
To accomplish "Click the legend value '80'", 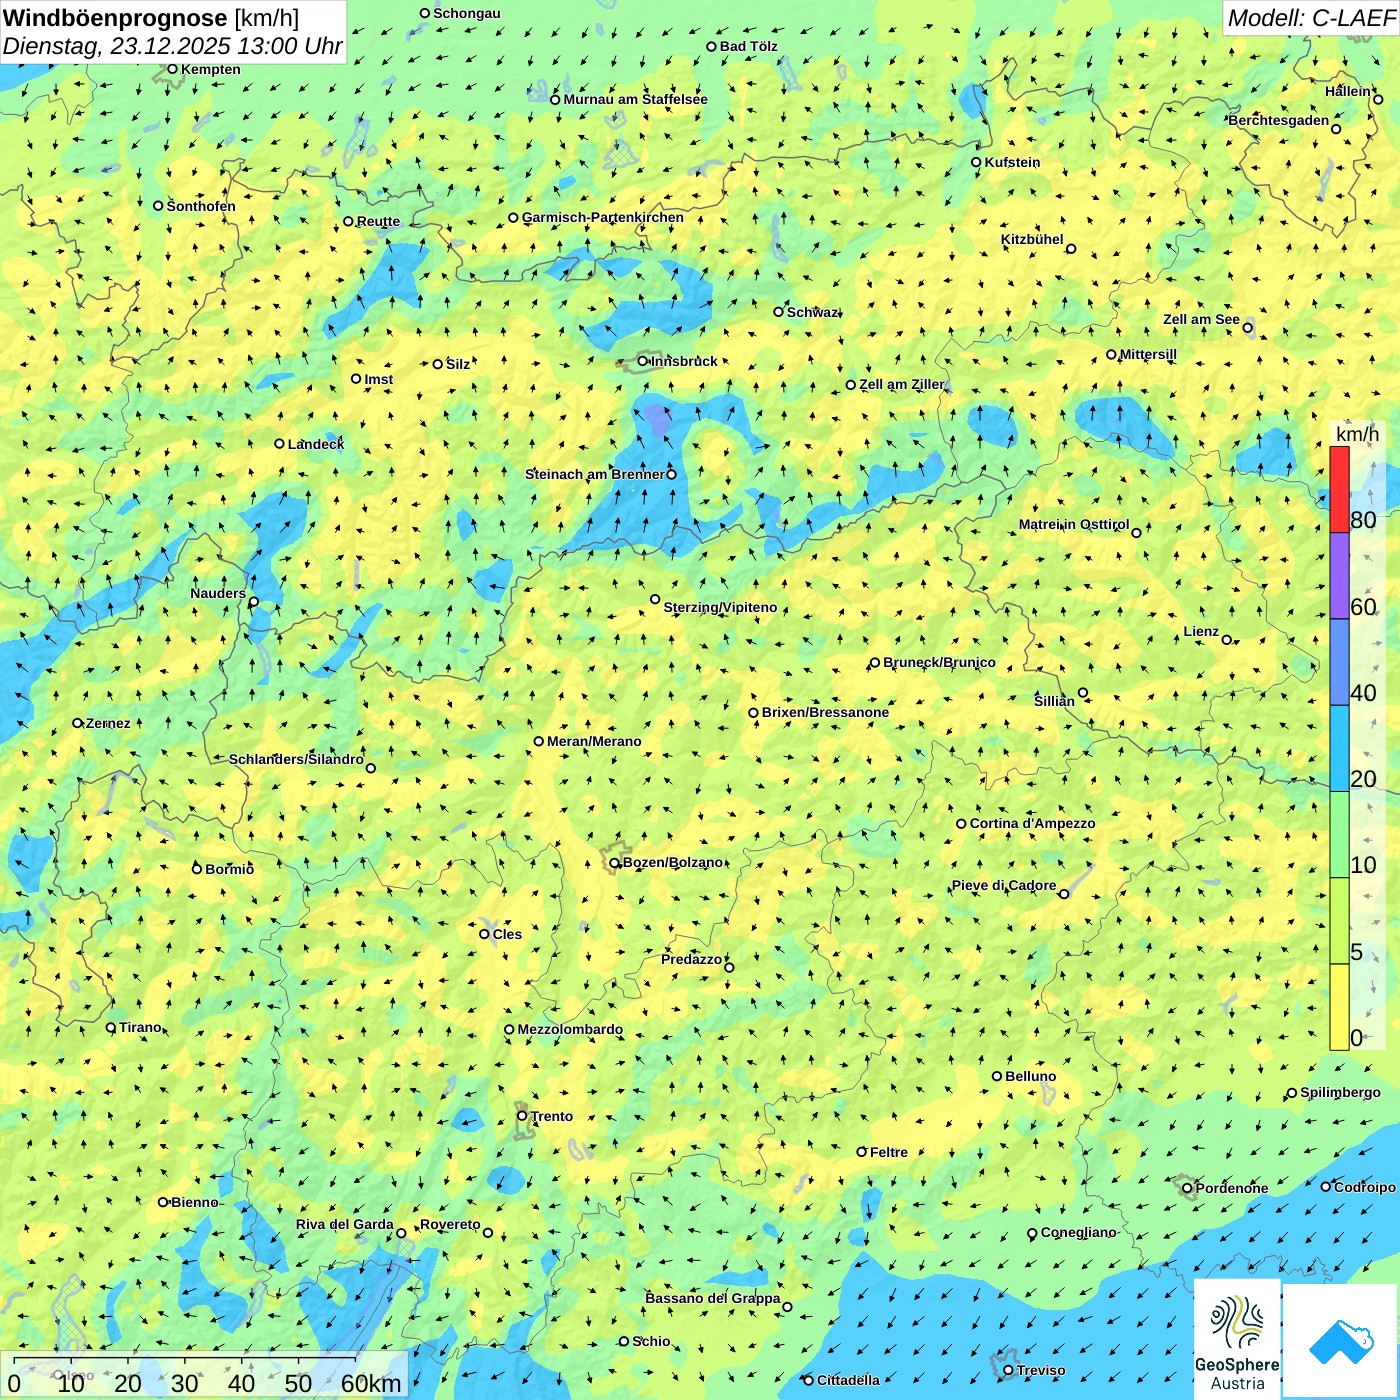I will coord(1363,520).
